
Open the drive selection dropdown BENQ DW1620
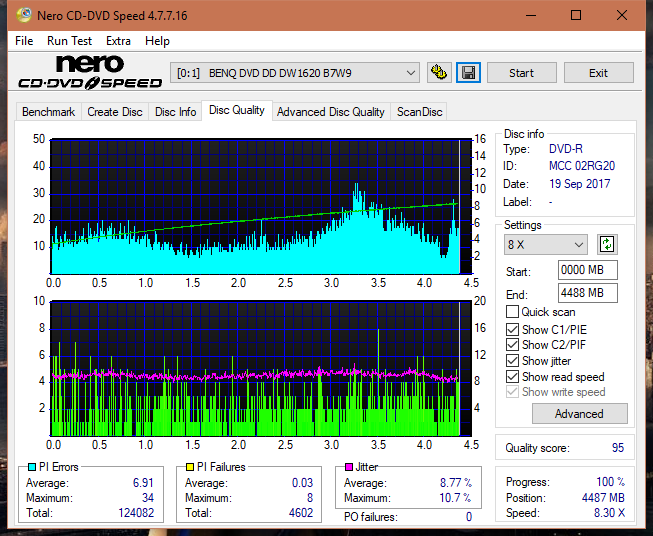click(295, 73)
